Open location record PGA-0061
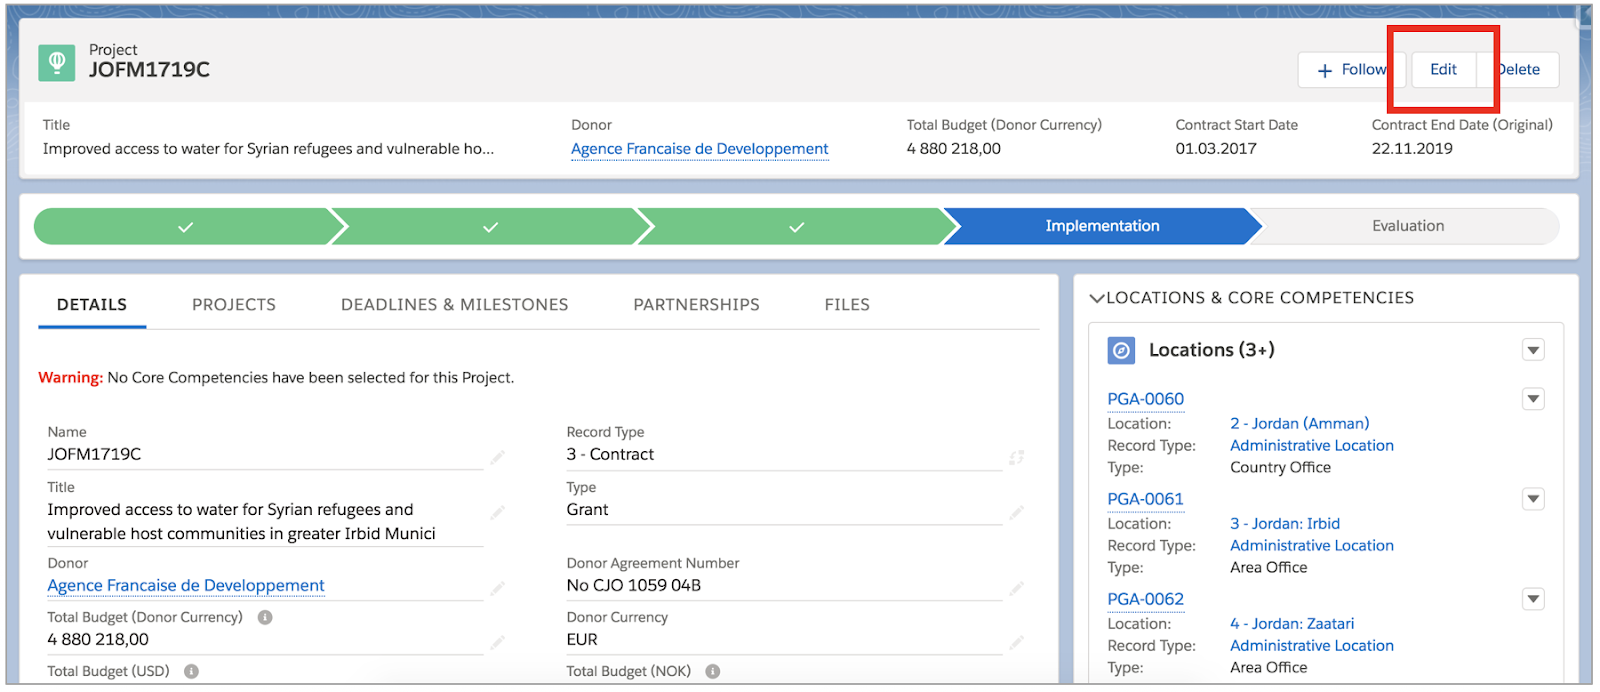Screen dimensions: 1600x692 [1145, 499]
